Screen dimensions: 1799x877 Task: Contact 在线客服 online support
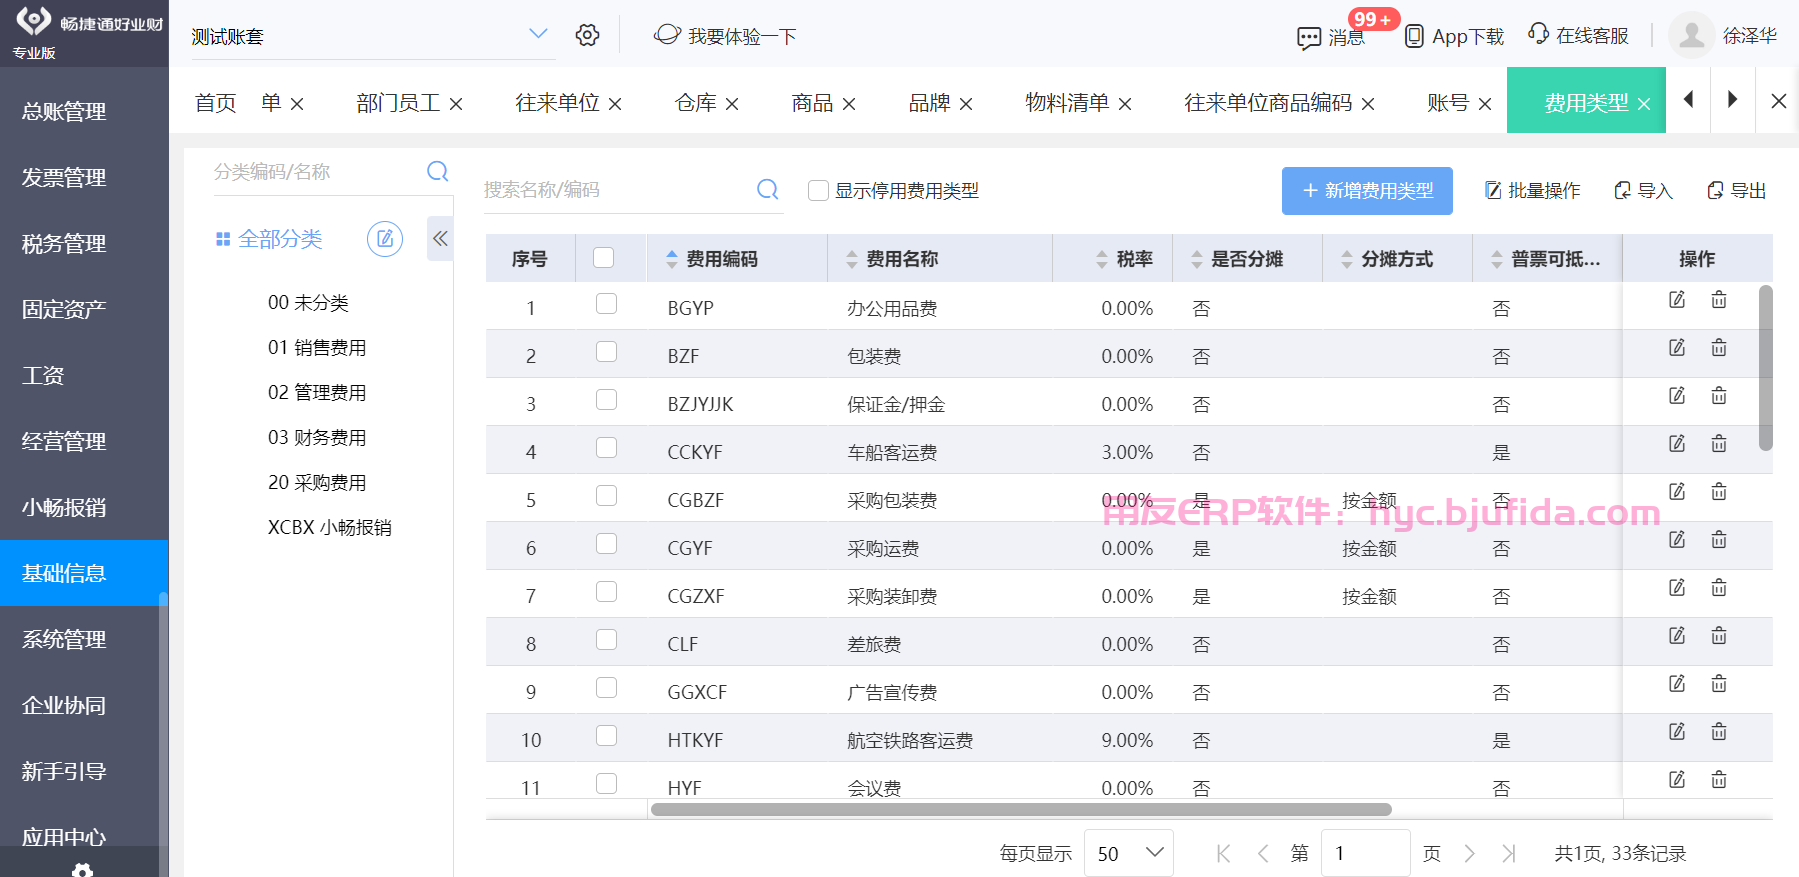1578,35
